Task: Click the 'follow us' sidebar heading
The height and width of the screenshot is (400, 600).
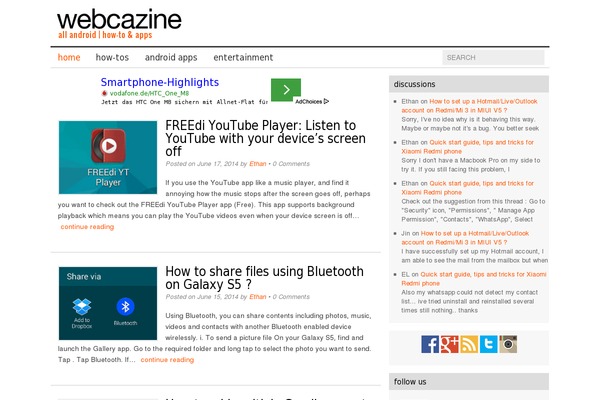Action: 410,382
